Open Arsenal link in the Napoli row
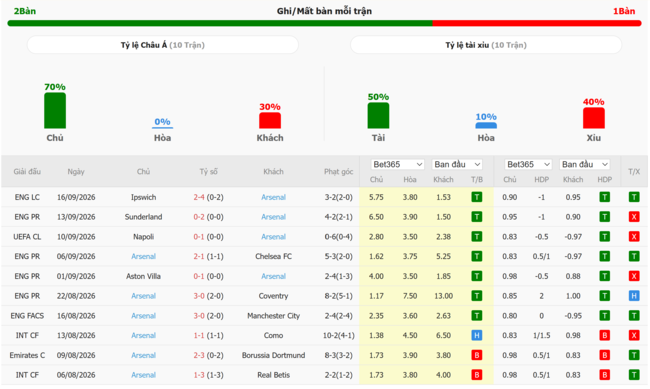This screenshot has width=650, height=389. 273,237
